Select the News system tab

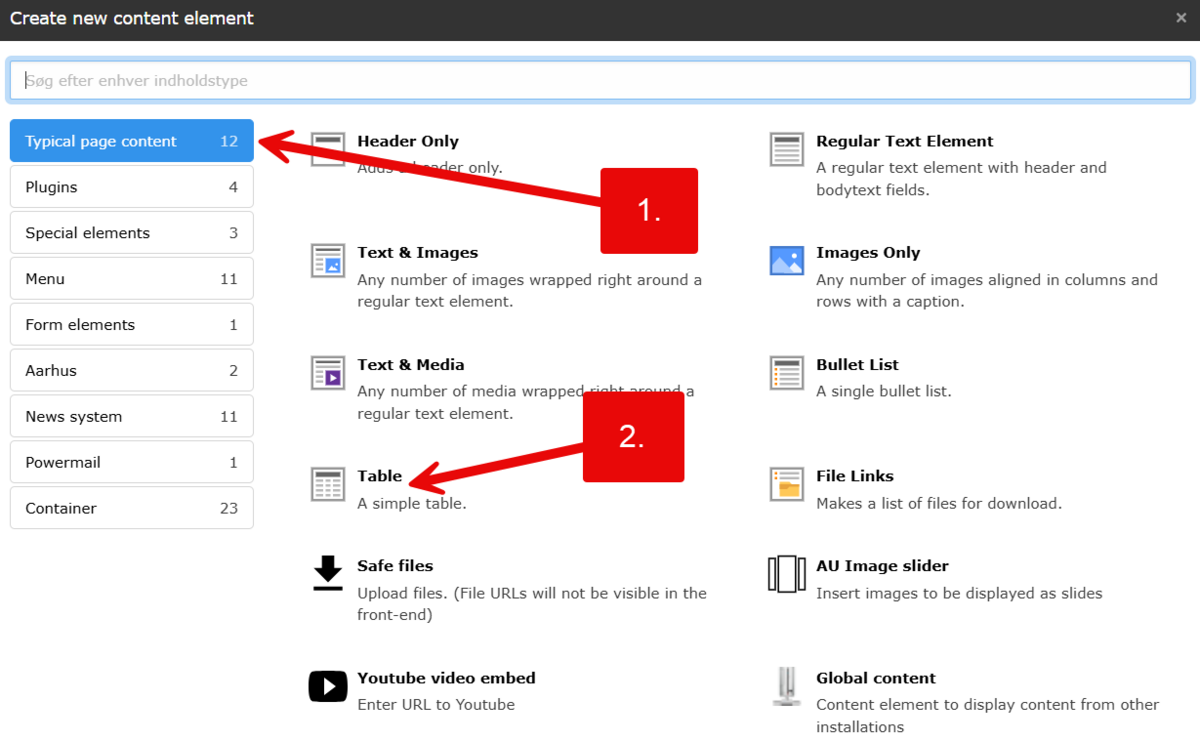coord(131,417)
